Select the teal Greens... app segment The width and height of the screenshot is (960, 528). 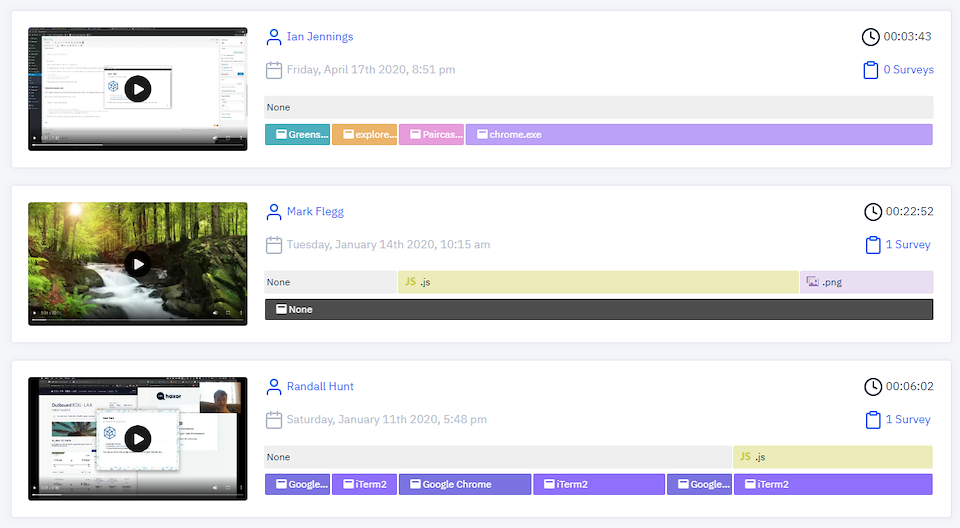[298, 135]
